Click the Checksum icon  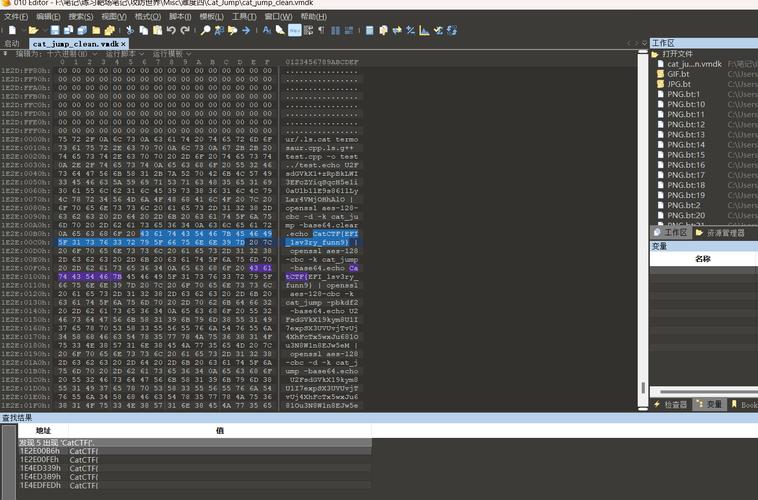tap(438, 30)
